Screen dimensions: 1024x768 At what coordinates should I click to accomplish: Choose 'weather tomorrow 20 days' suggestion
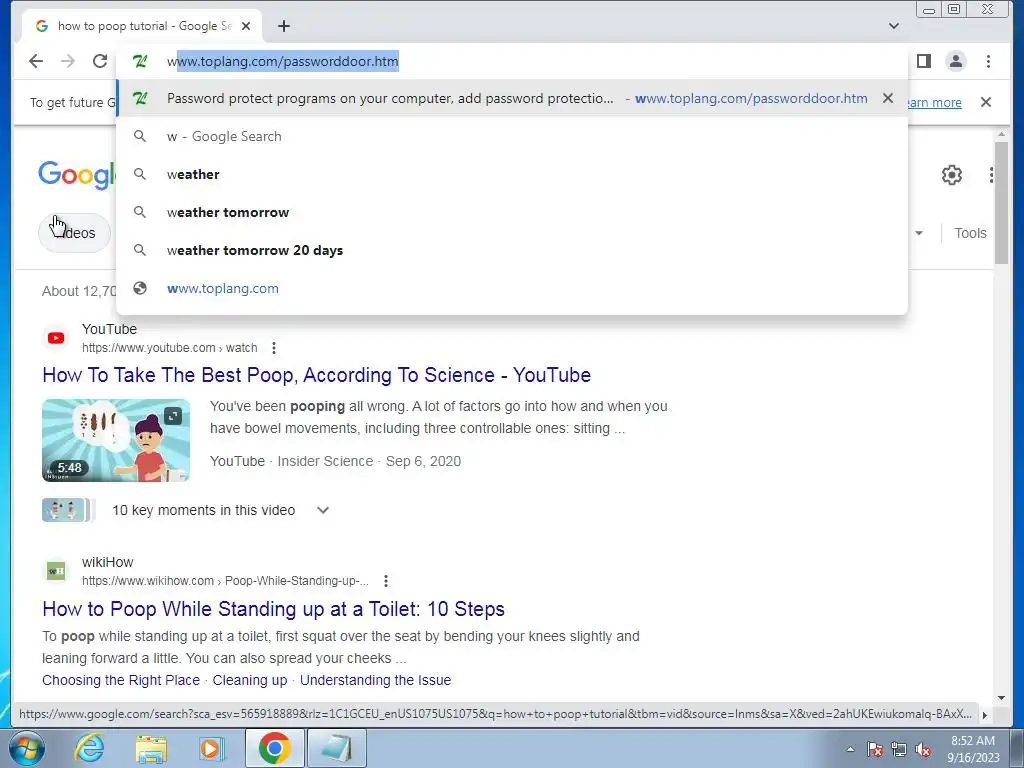[512, 250]
